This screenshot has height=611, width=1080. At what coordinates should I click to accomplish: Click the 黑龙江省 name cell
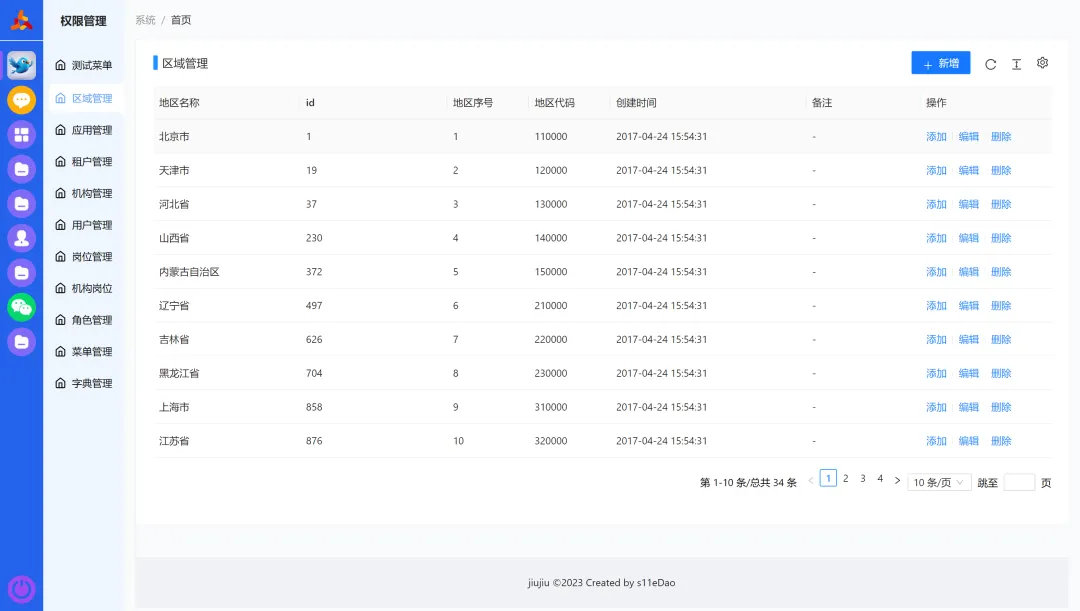click(x=179, y=373)
